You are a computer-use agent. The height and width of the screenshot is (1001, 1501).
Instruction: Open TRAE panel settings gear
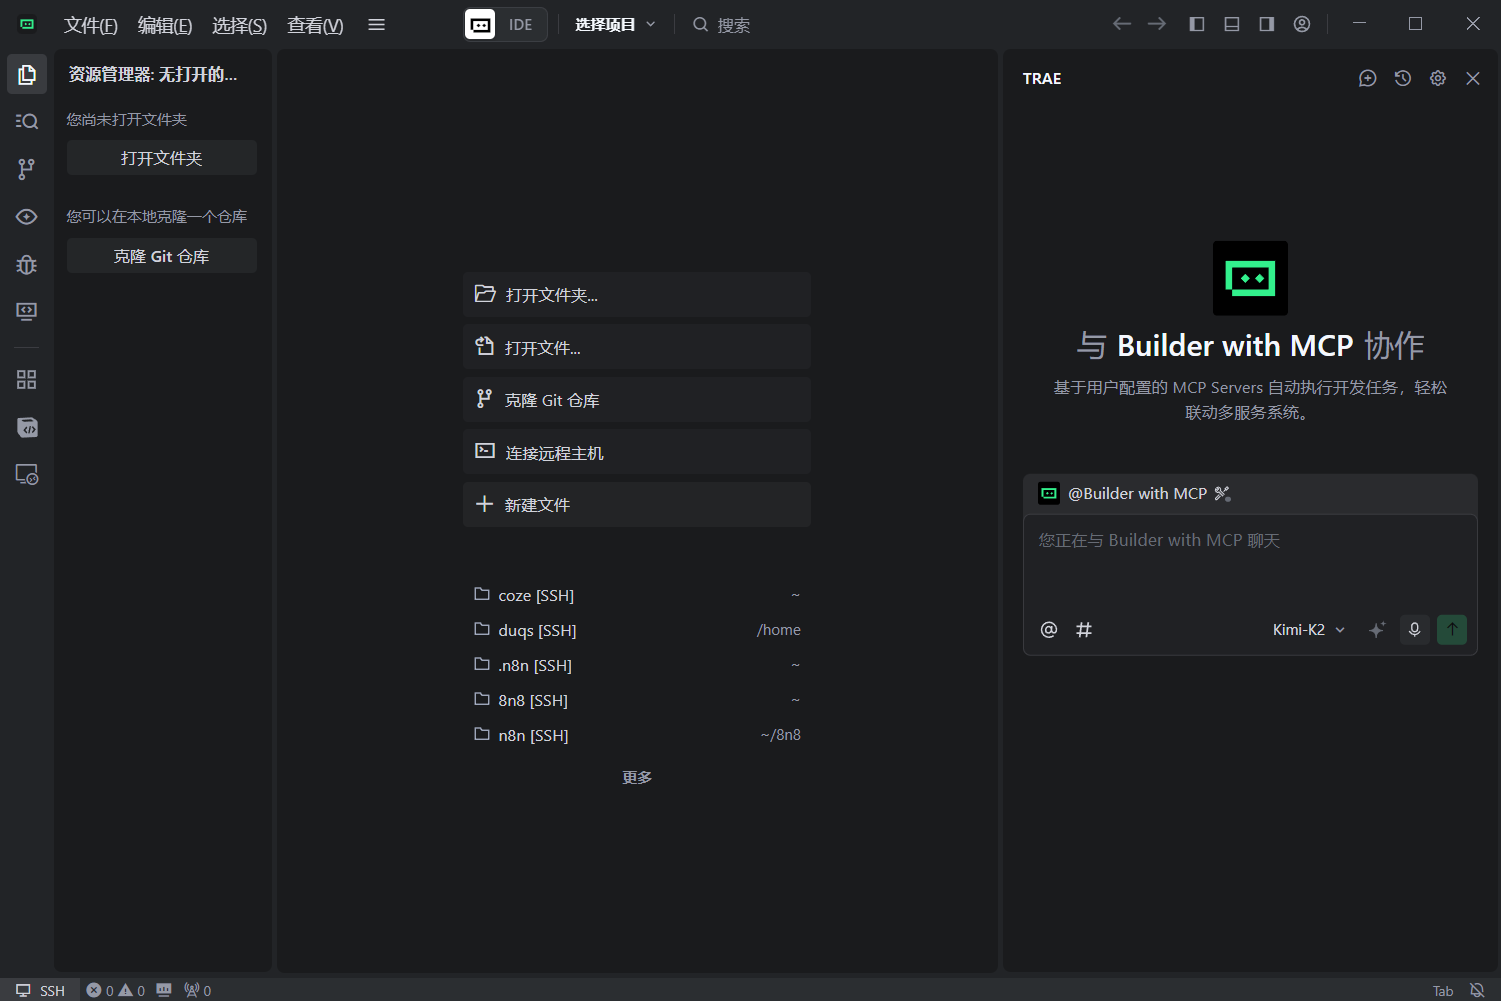[1438, 78]
